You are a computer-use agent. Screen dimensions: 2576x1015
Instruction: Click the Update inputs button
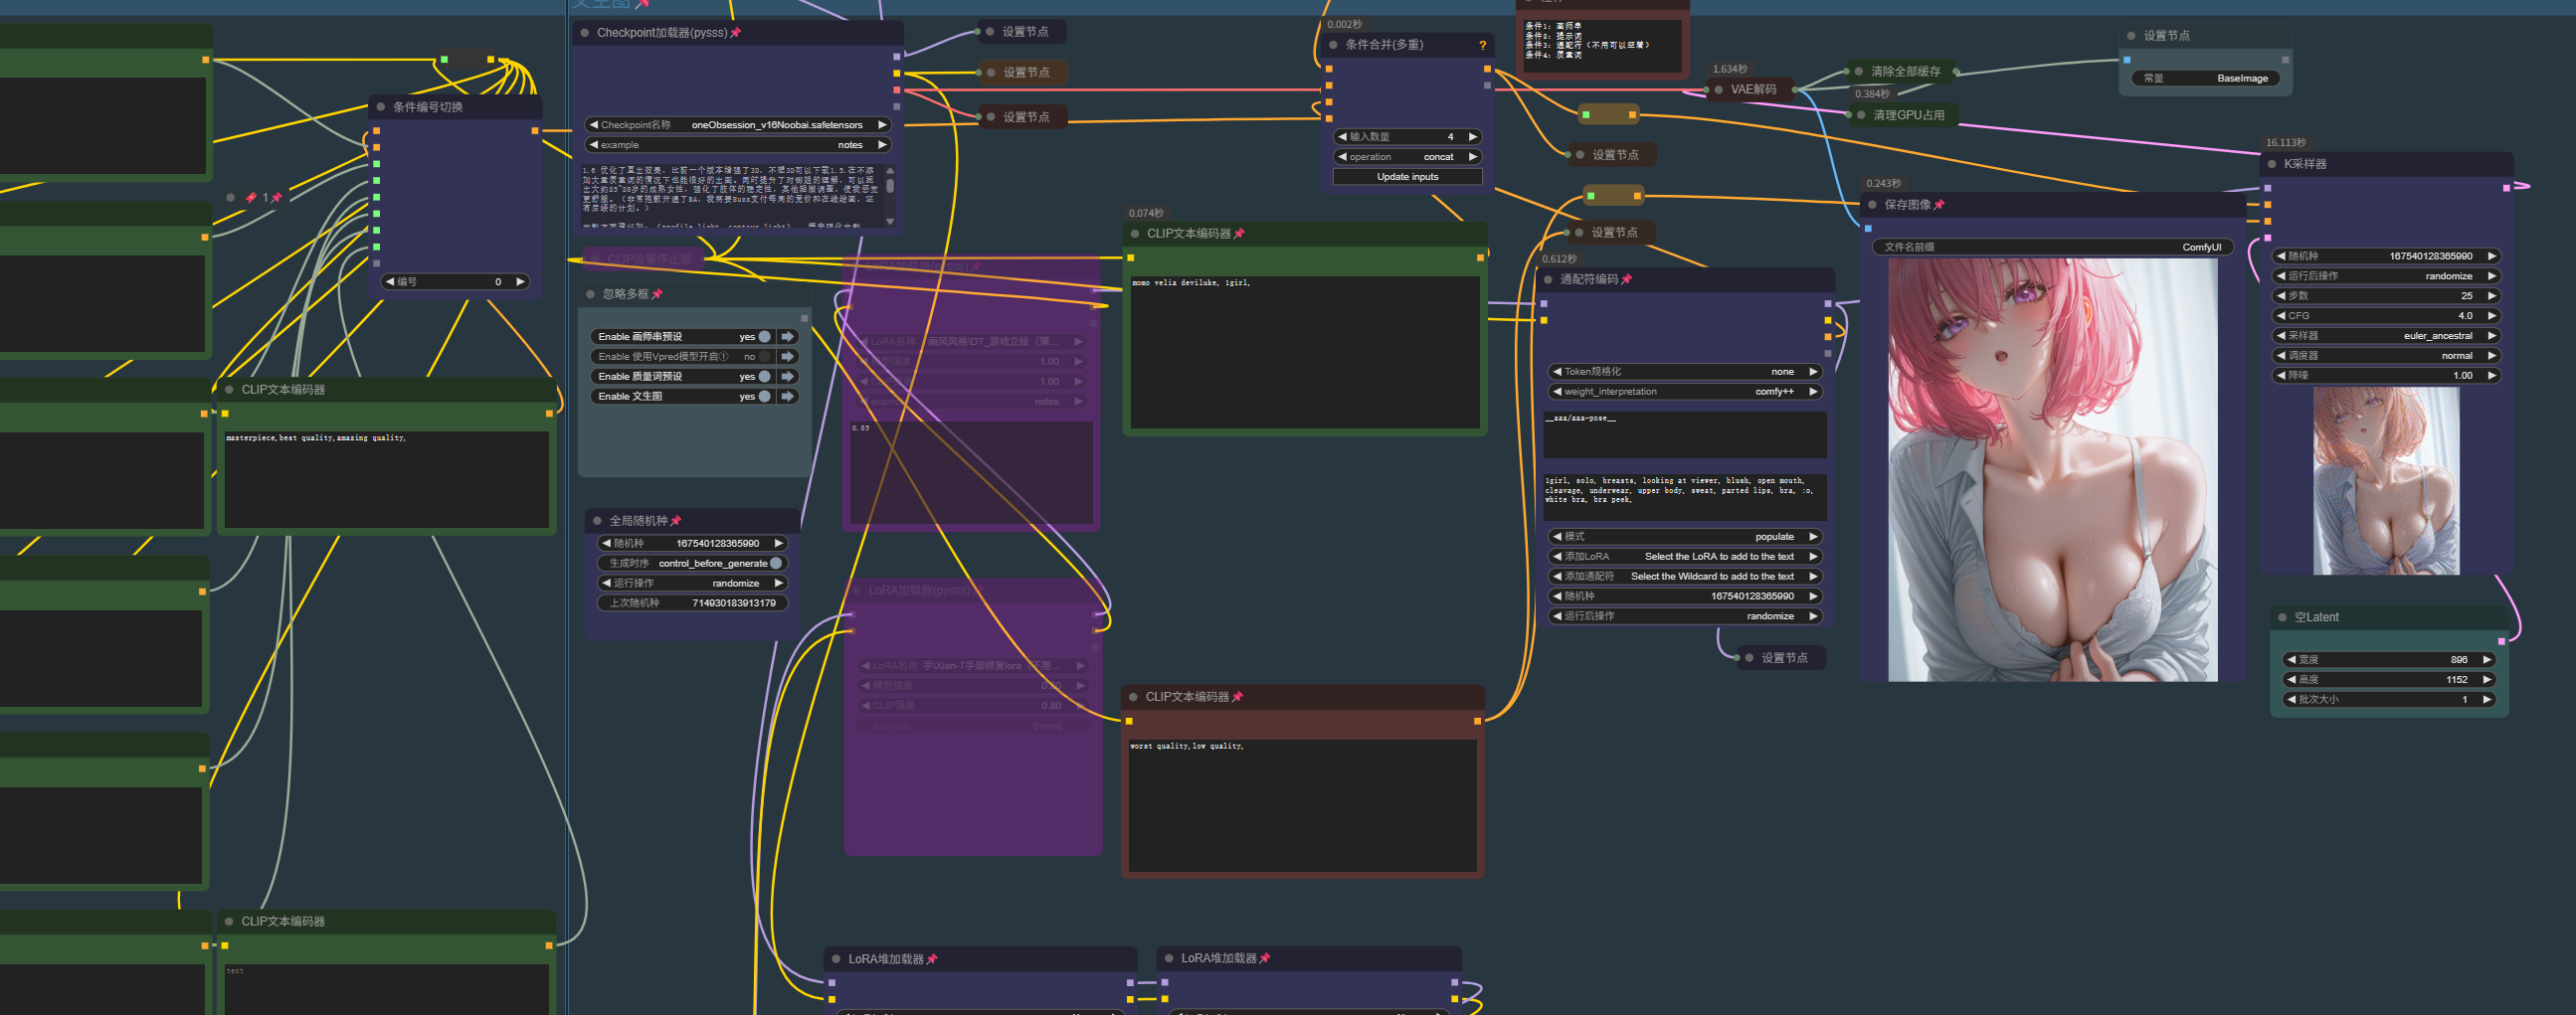[1407, 177]
